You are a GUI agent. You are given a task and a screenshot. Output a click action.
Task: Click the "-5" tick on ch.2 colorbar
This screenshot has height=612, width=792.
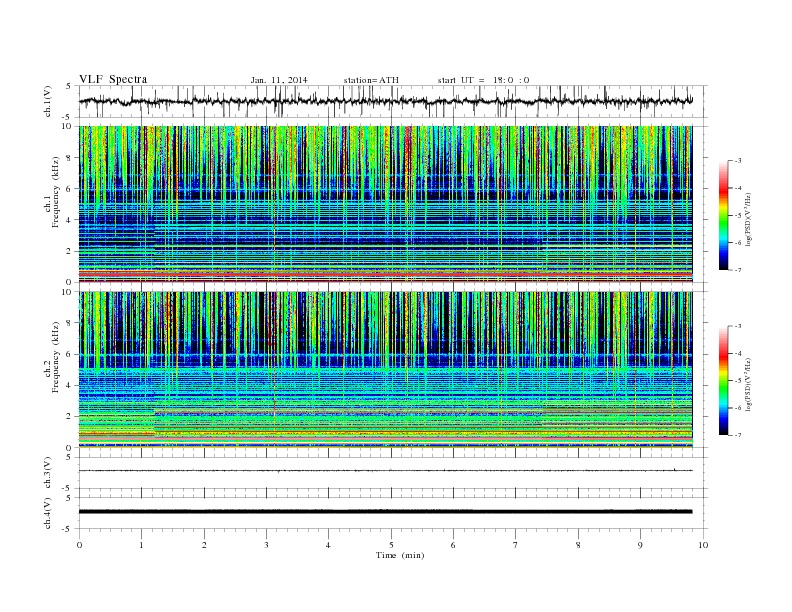pyautogui.click(x=737, y=381)
